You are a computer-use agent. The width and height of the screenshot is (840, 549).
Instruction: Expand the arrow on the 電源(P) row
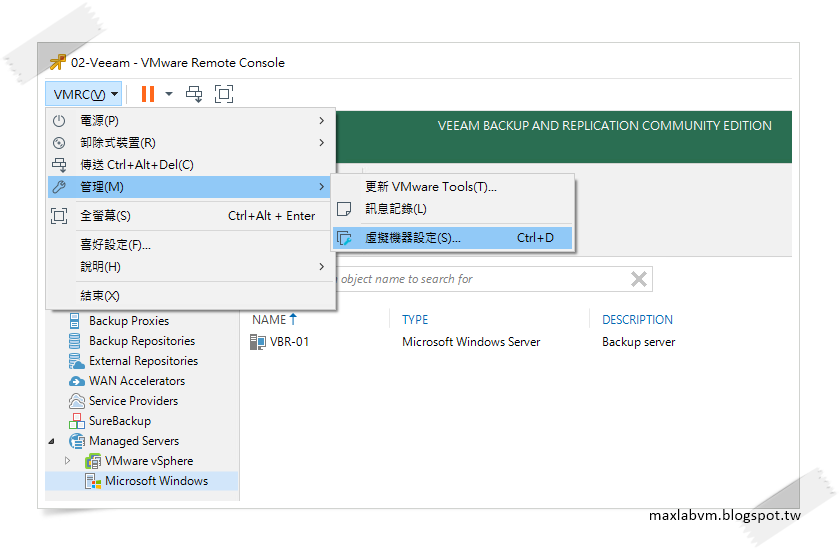[321, 121]
